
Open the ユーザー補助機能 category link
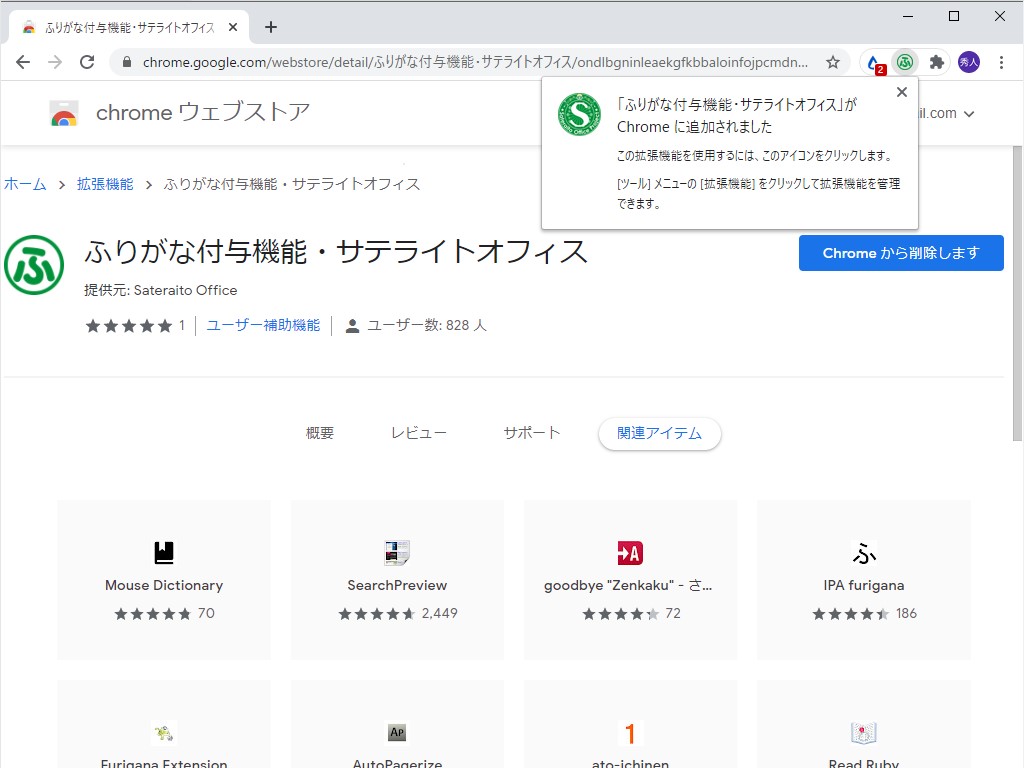(262, 324)
